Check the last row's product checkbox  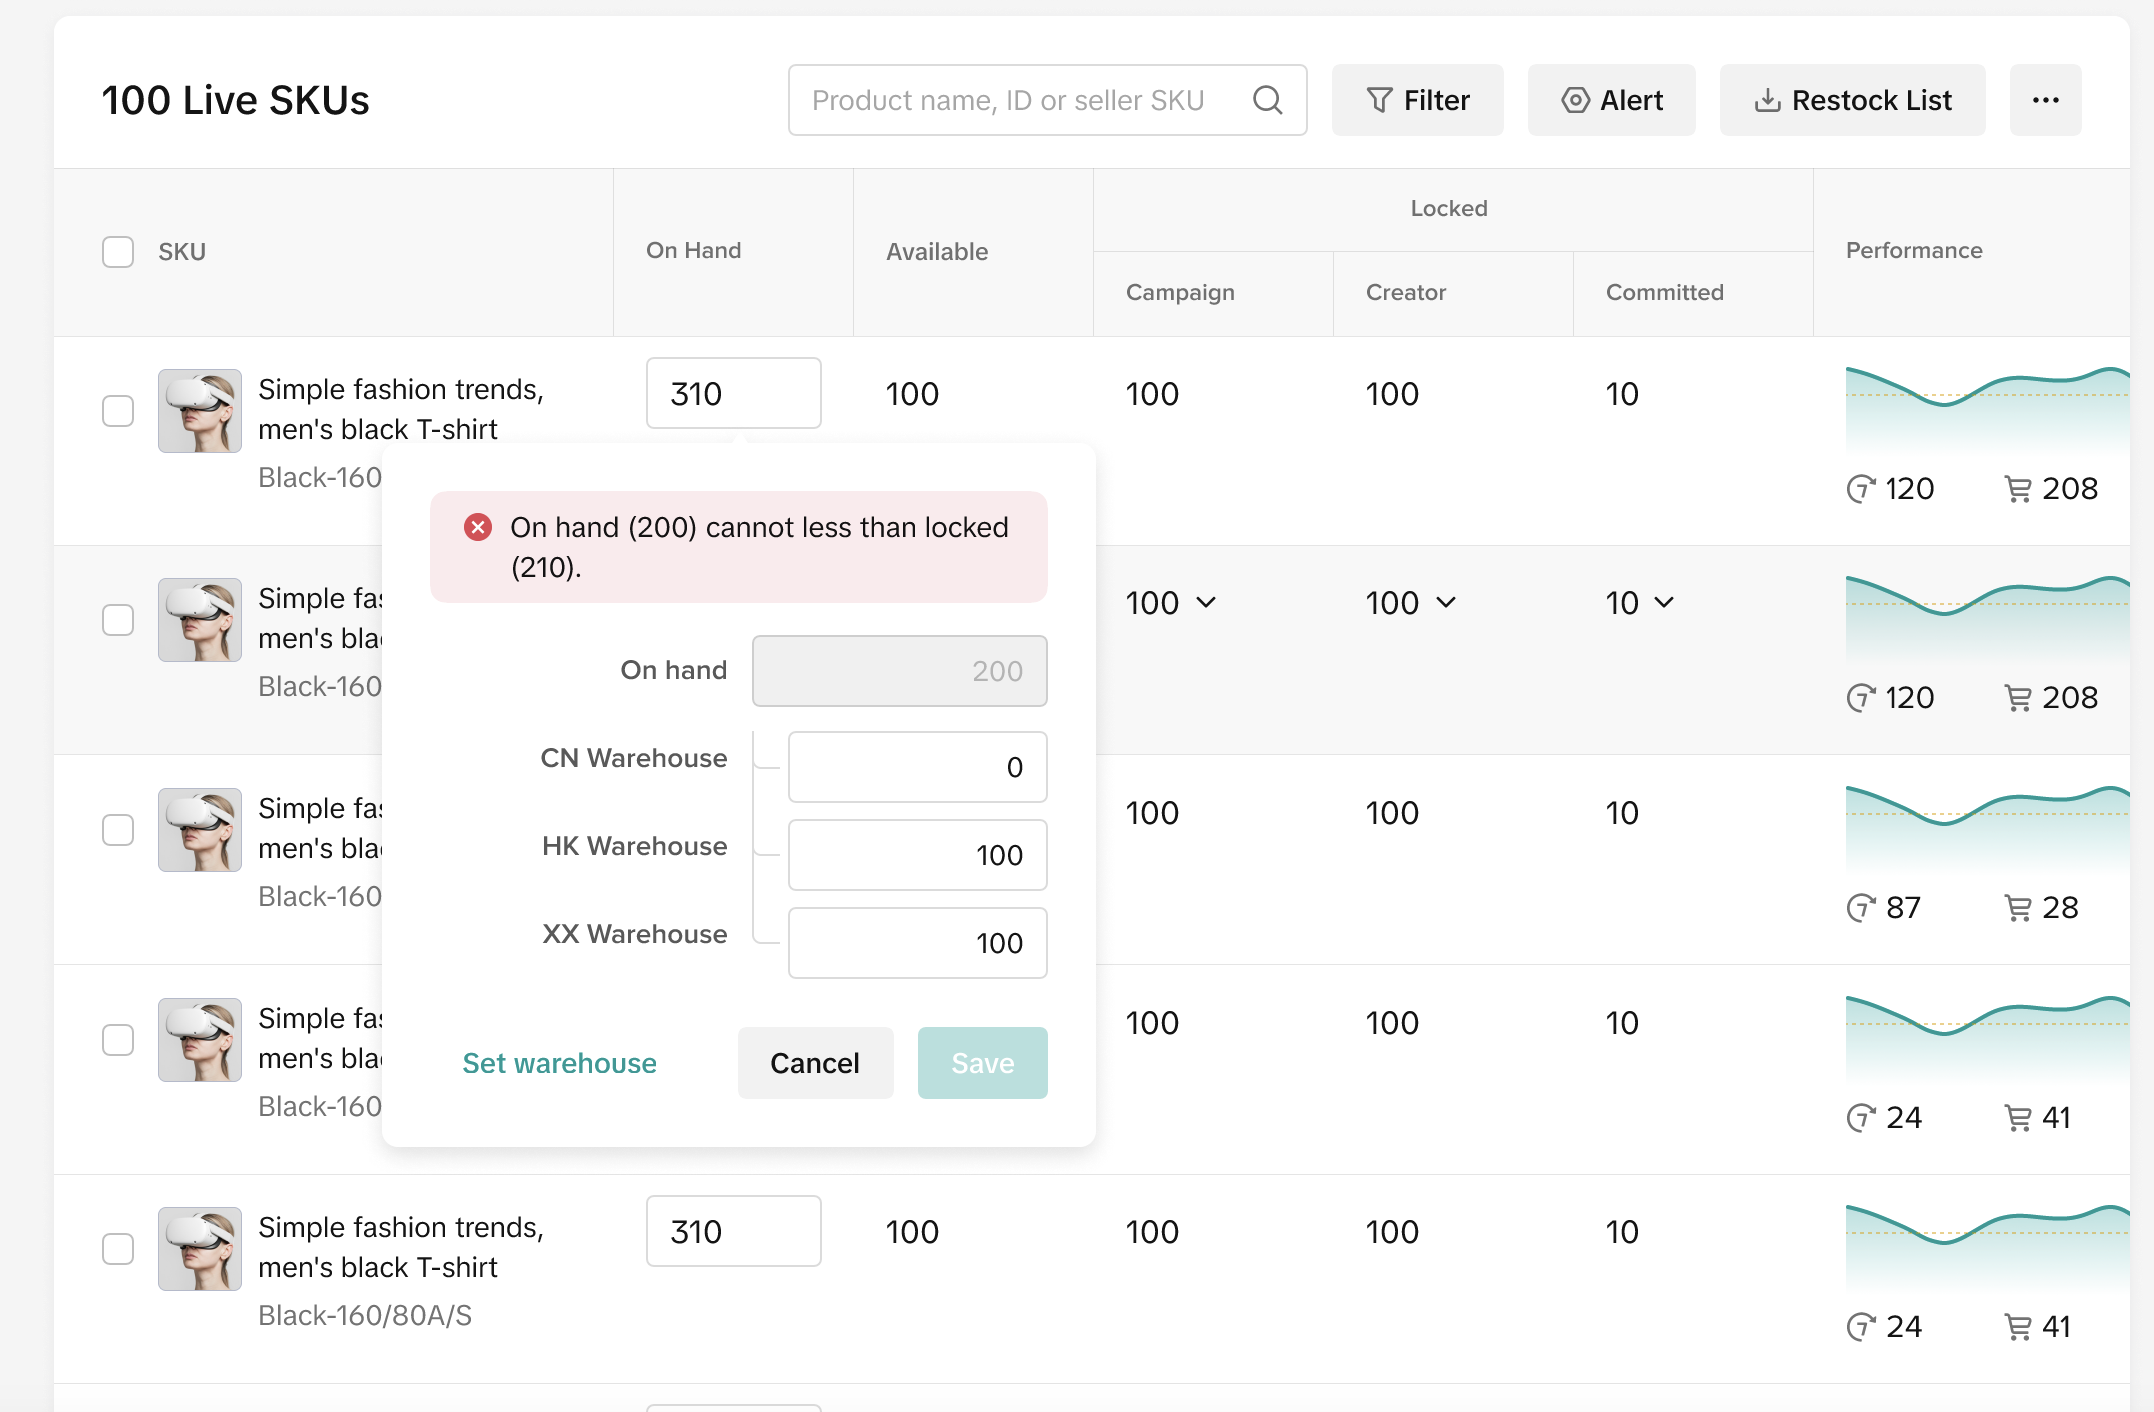coord(118,1249)
